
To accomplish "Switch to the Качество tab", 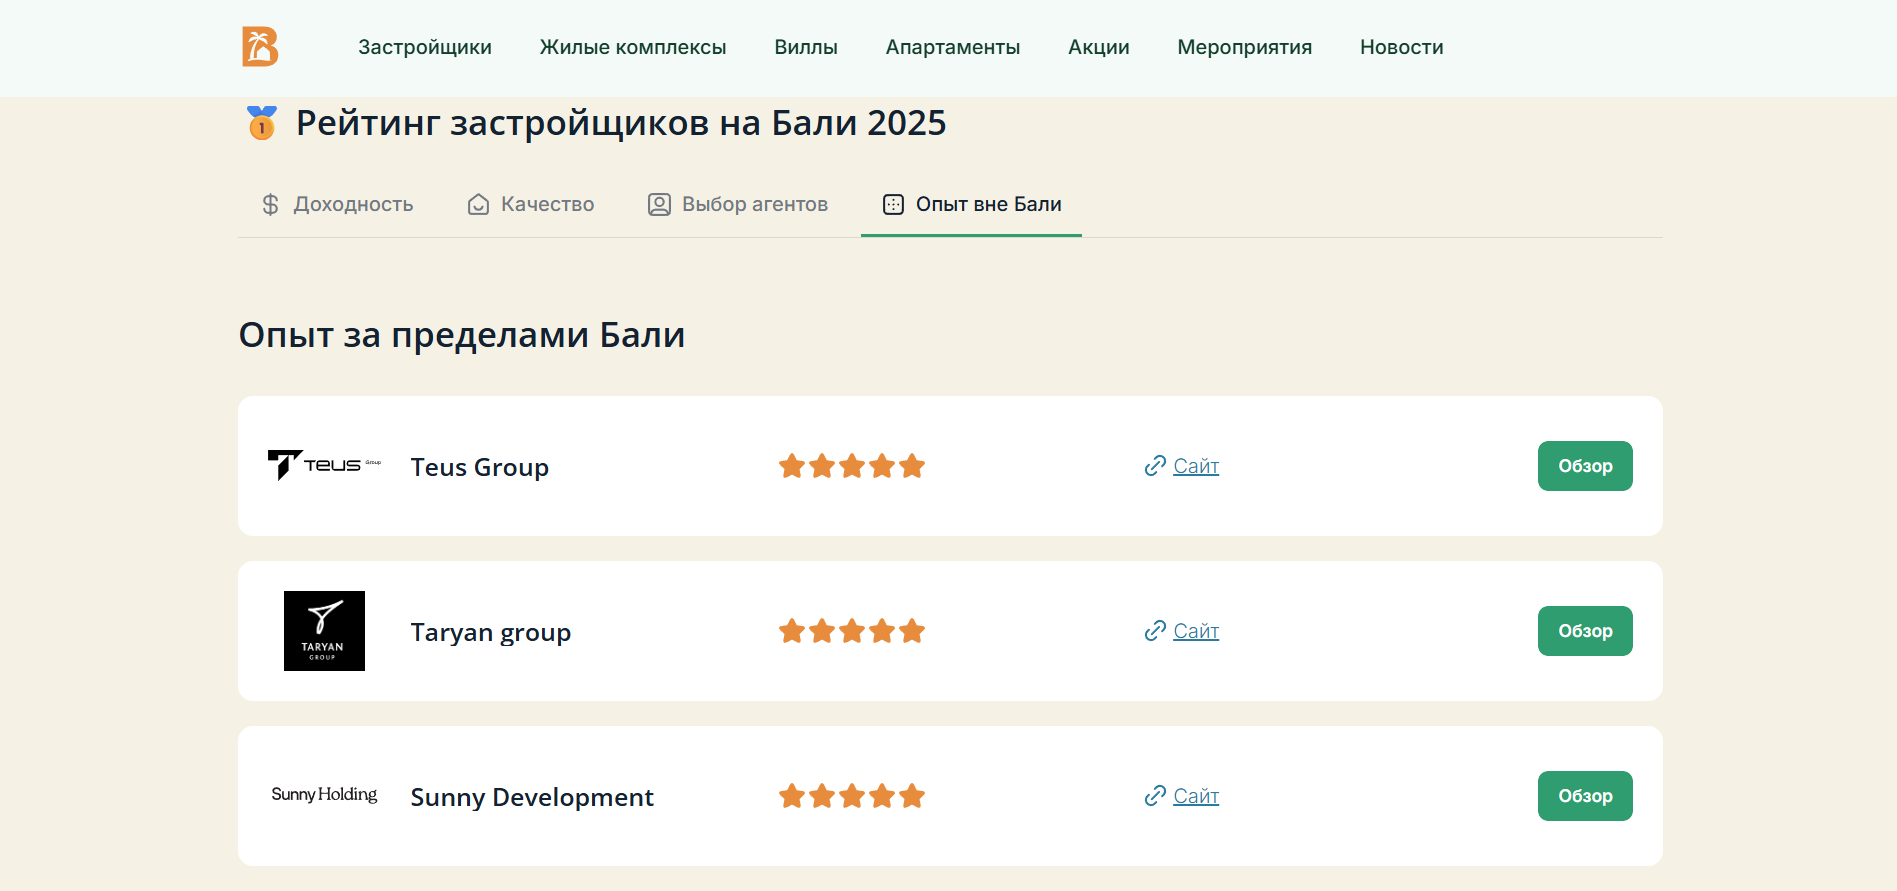I will click(x=531, y=204).
